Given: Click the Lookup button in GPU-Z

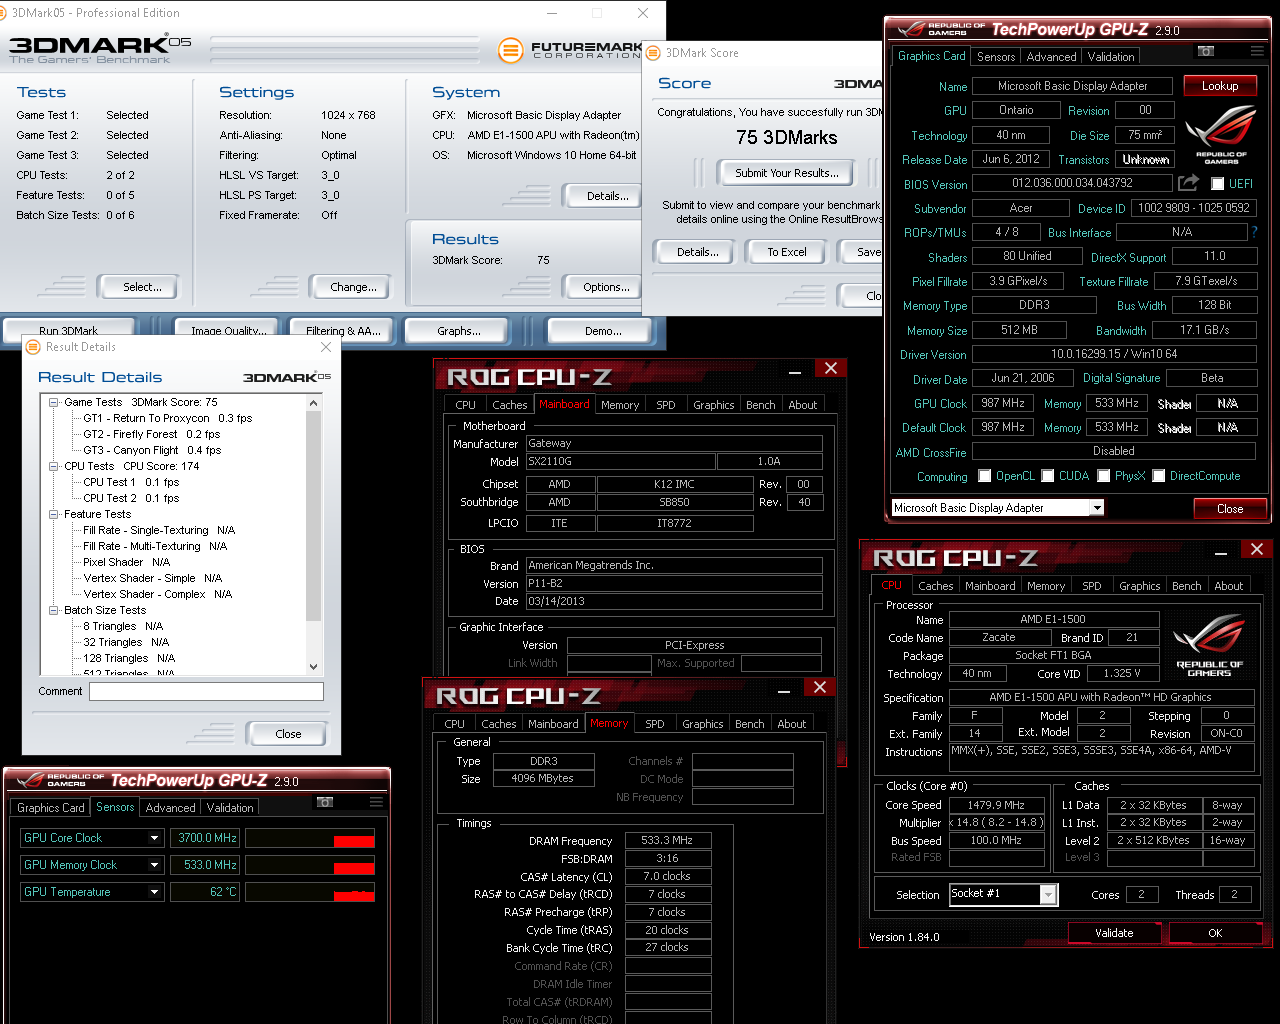Looking at the screenshot, I should pyautogui.click(x=1220, y=86).
